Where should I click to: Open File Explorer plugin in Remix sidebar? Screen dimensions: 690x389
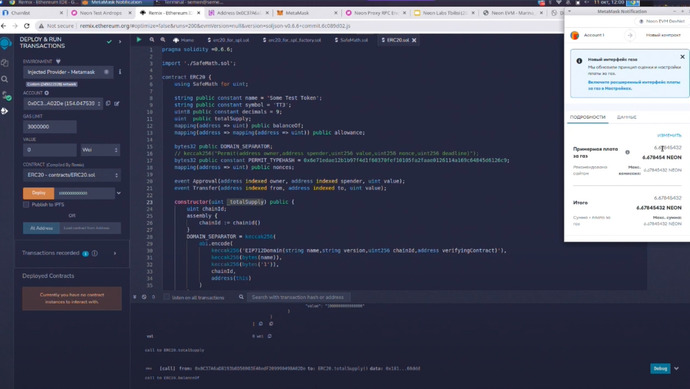[5, 63]
